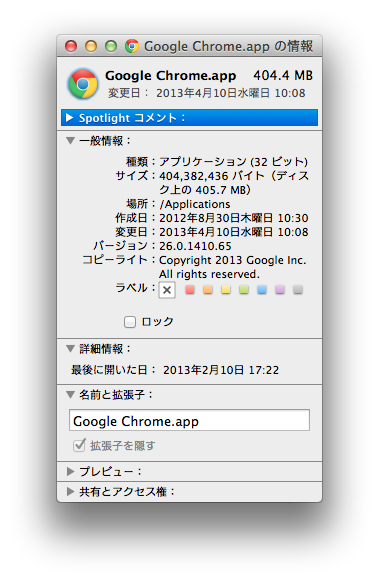Click the version number 26.0.1410.65

[195, 246]
